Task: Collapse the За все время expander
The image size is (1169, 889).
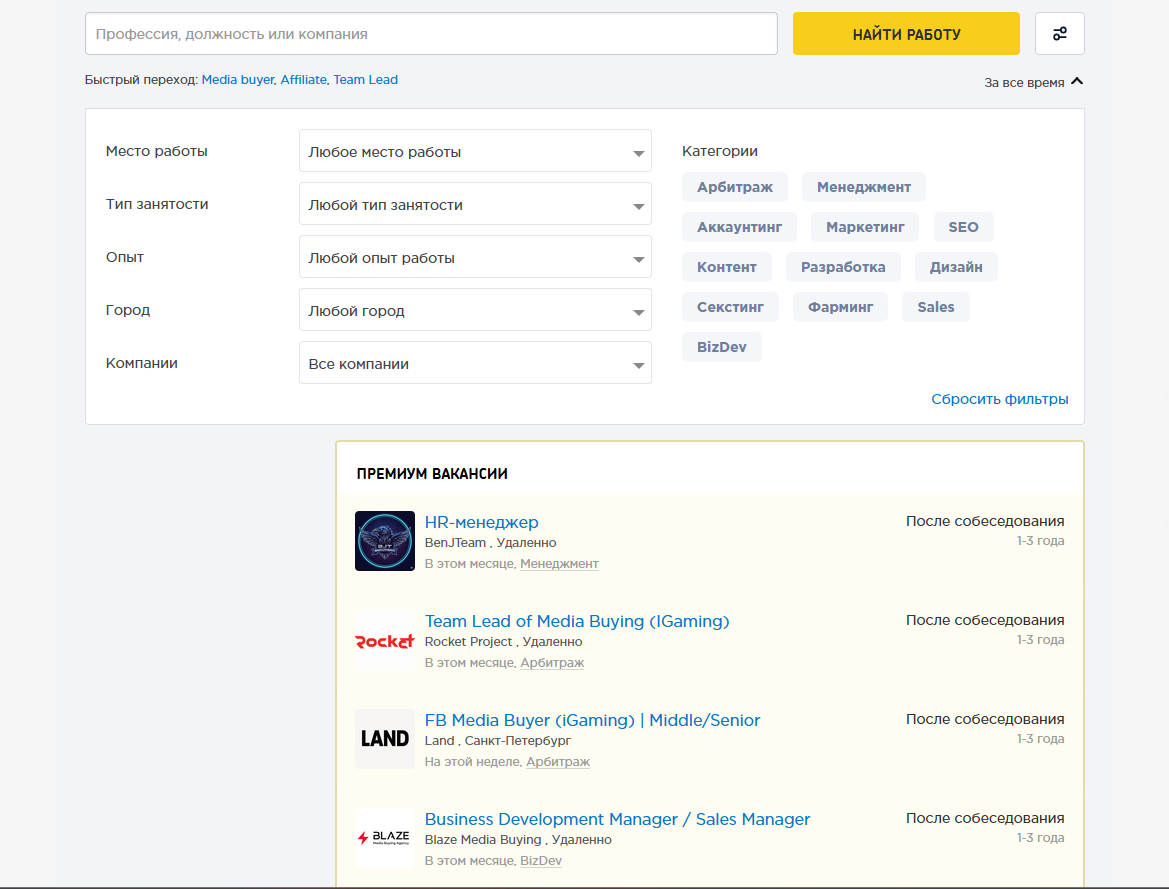Action: pyautogui.click(x=1033, y=82)
